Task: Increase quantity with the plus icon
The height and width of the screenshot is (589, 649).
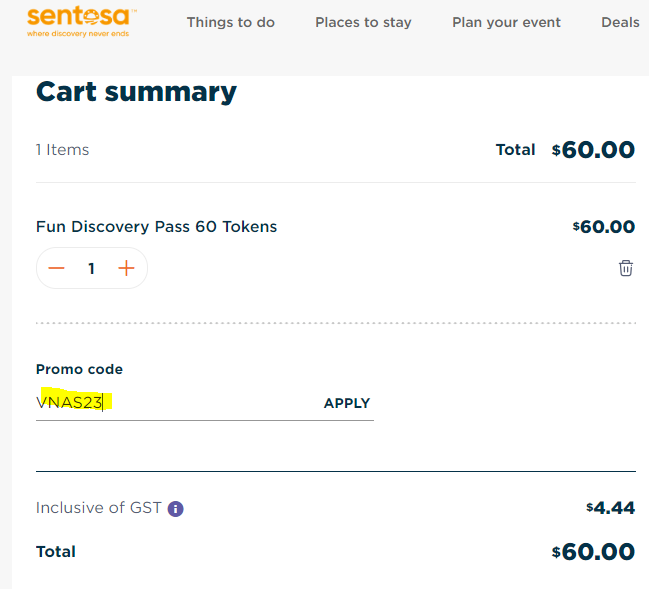Action: (x=126, y=268)
